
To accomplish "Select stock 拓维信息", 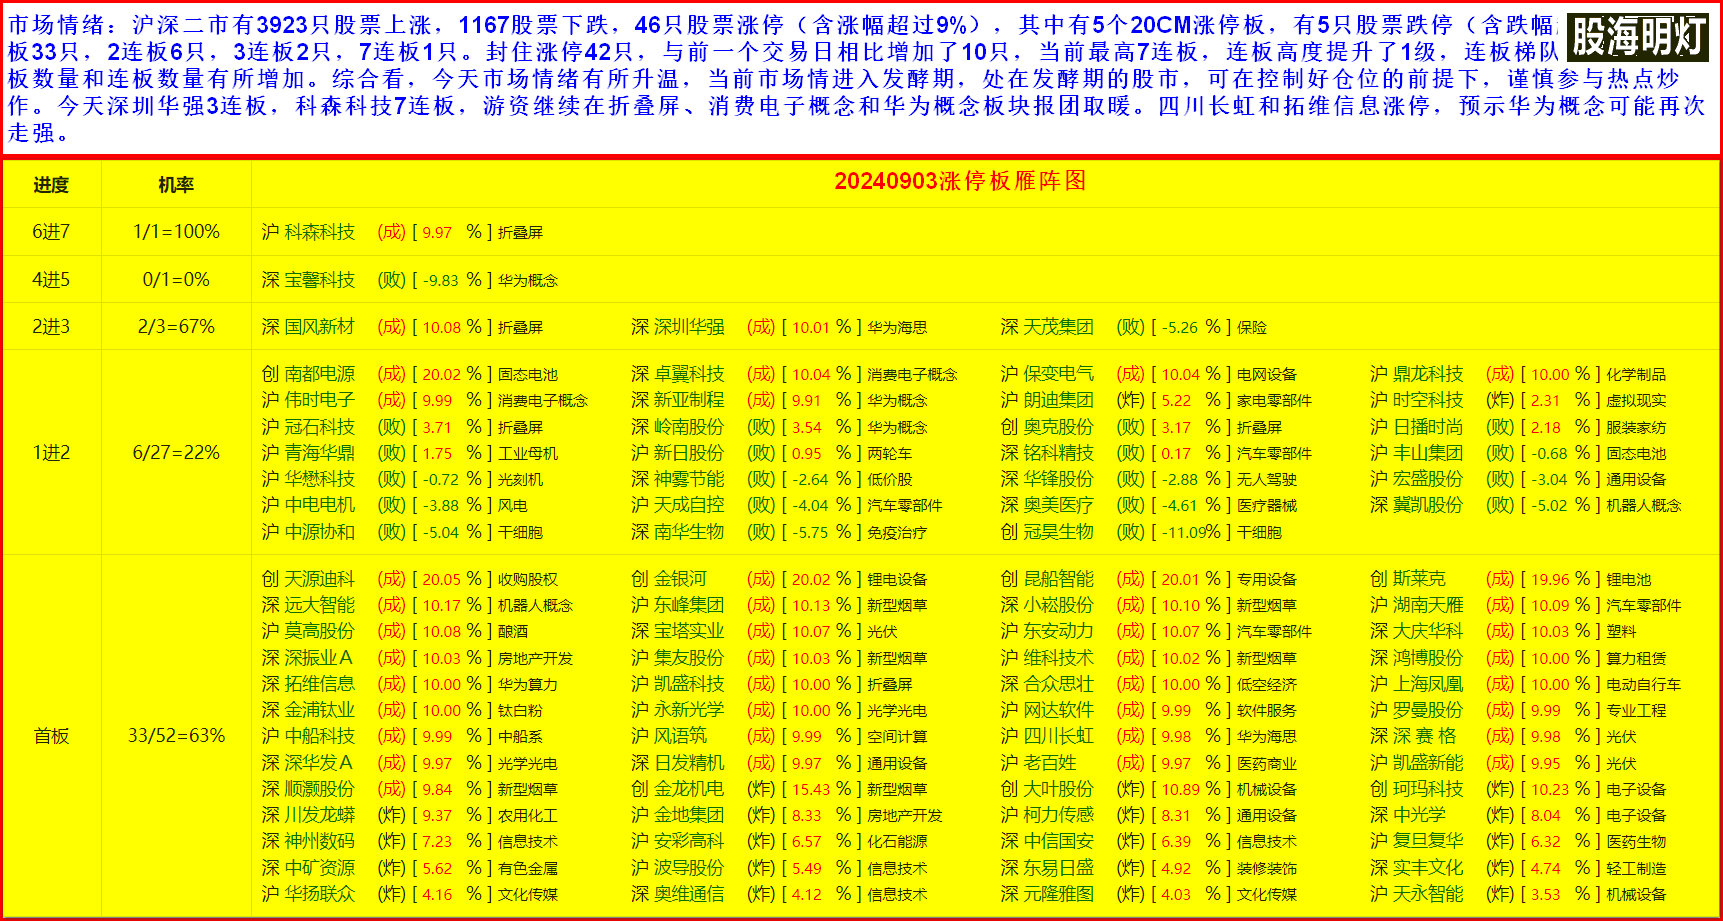I will click(319, 684).
